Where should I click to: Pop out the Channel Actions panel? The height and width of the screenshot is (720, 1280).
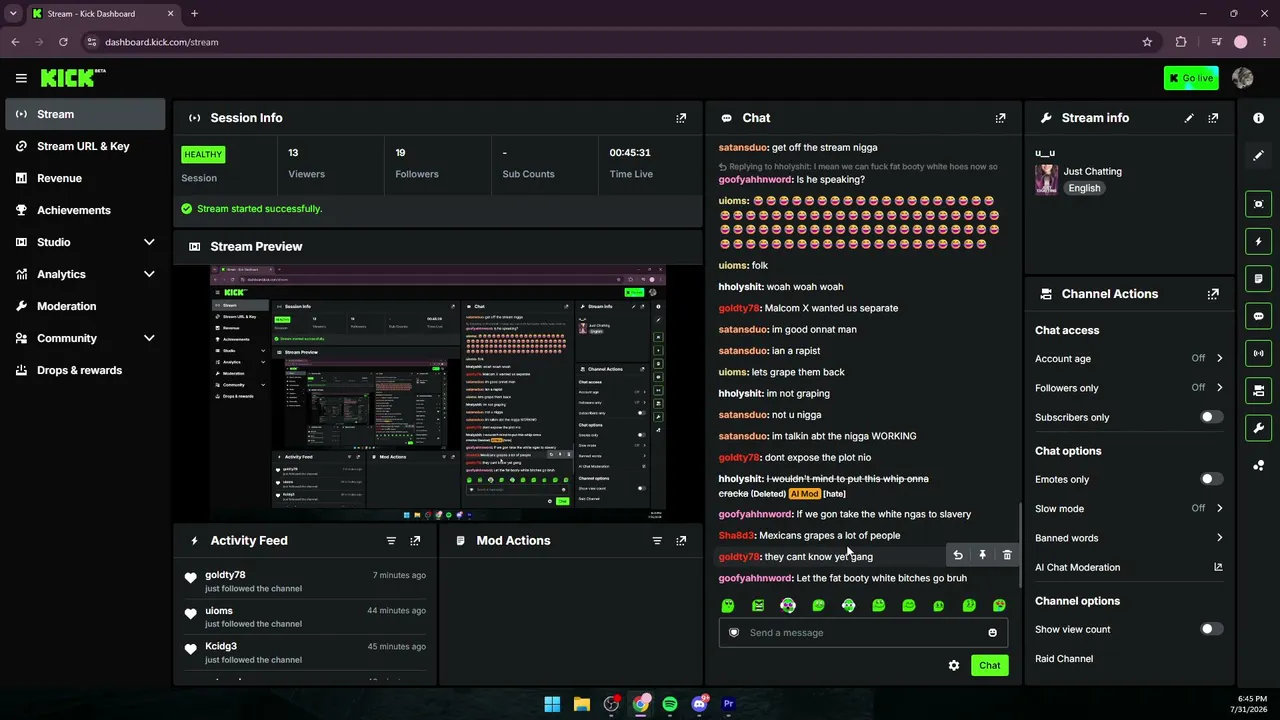coord(1213,294)
